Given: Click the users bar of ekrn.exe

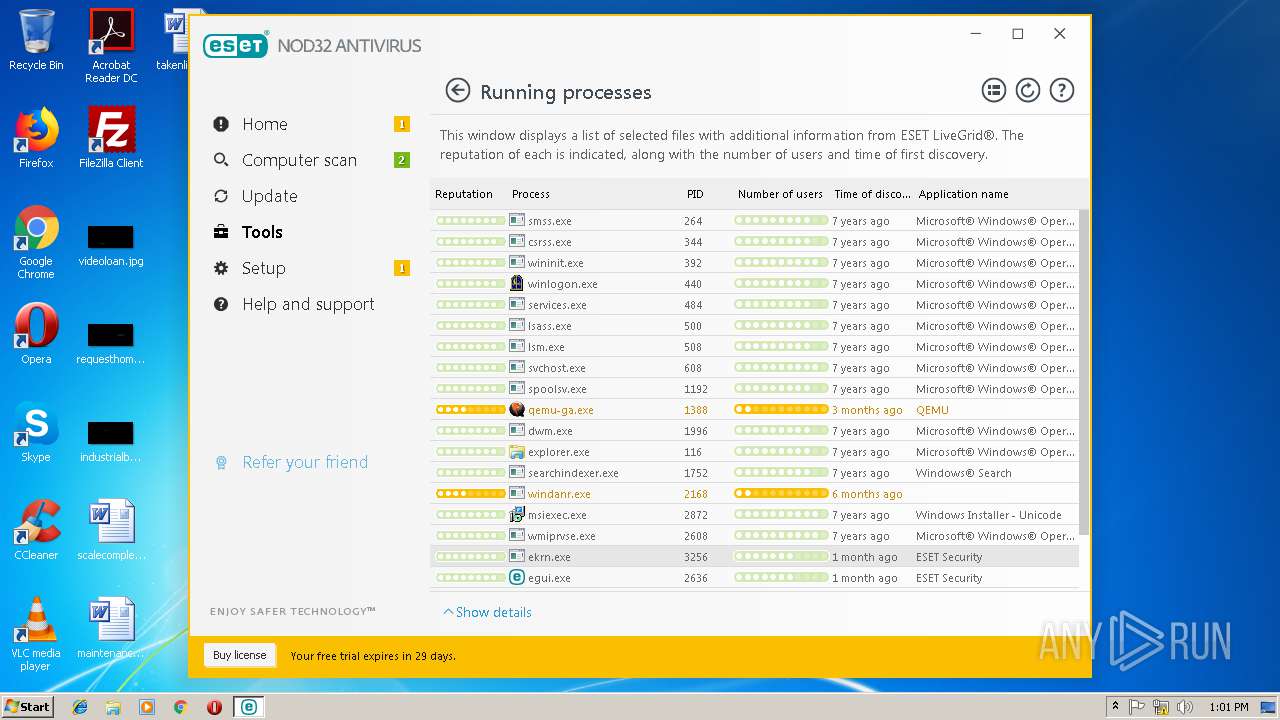Looking at the screenshot, I should click(781, 557).
